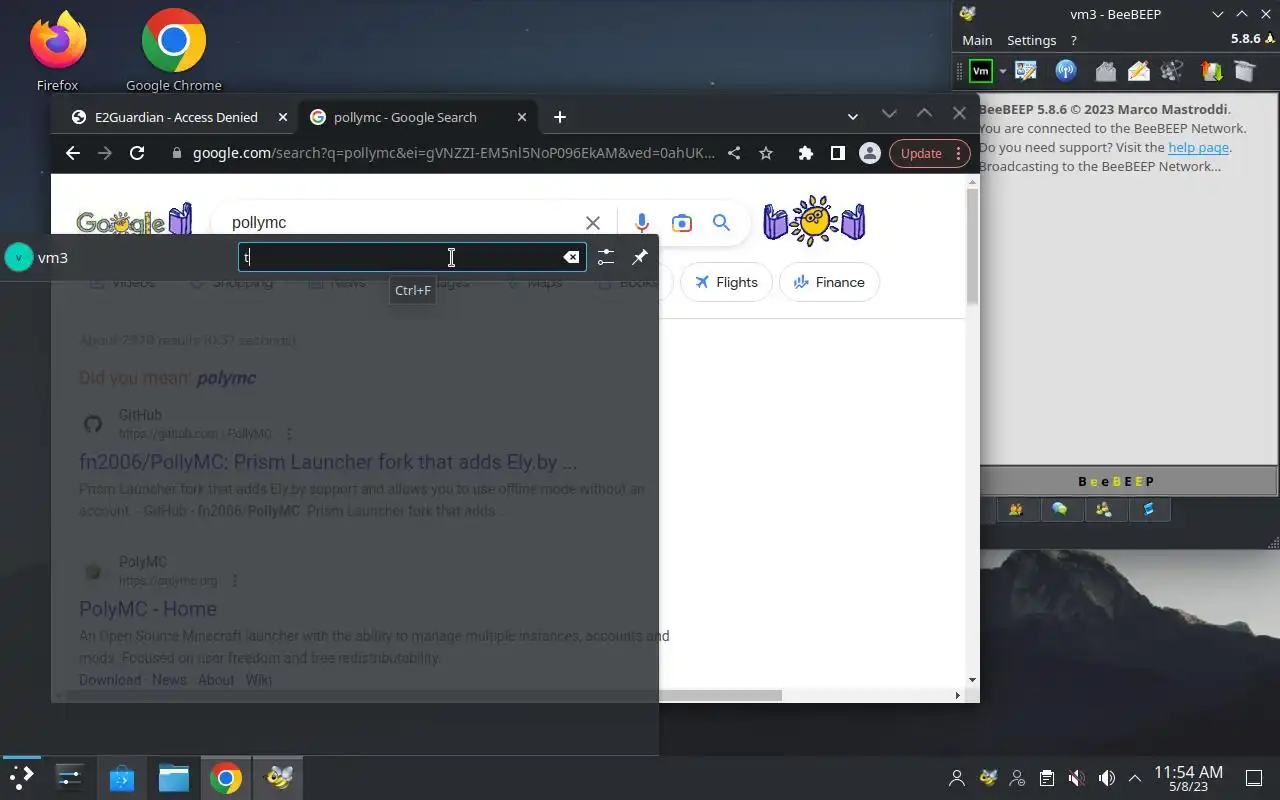This screenshot has height=800, width=1280.
Task: Go back in Chrome
Action: point(72,153)
